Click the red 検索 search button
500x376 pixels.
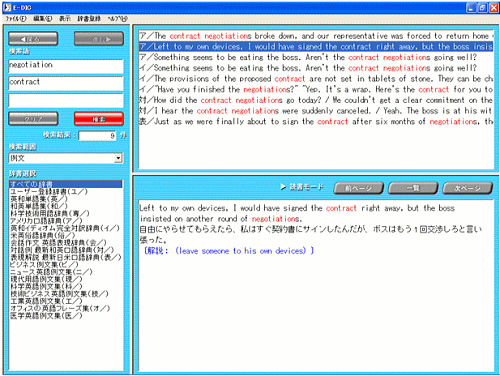point(99,119)
